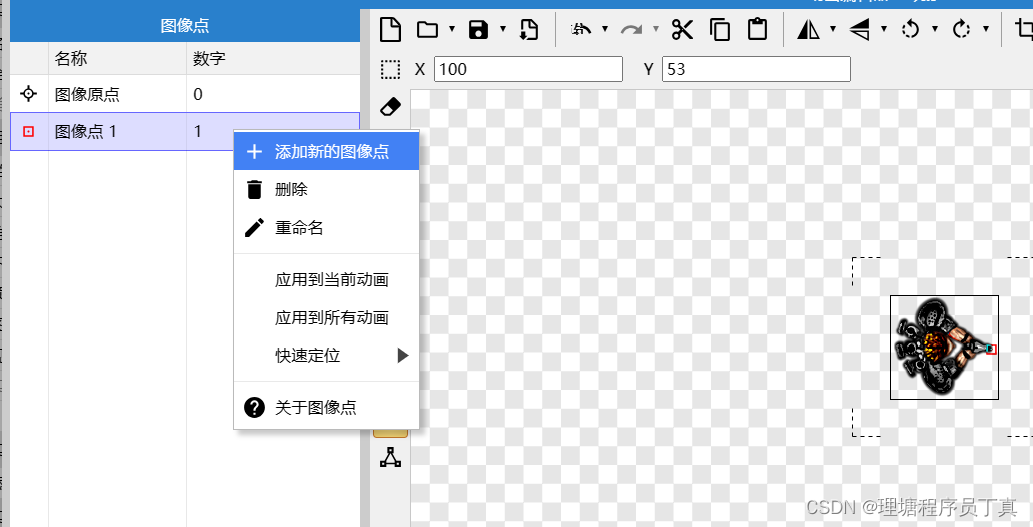Choose 删除 from context menu
The image size is (1033, 527).
tap(326, 190)
